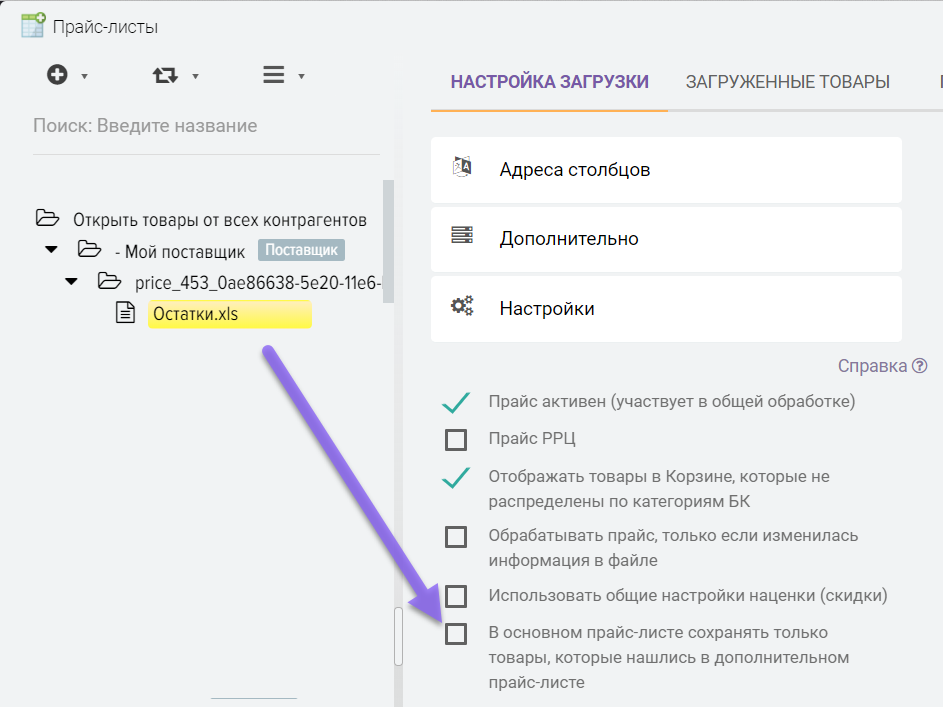The width and height of the screenshot is (943, 707).
Task: Enable the Прайс РРЦ checkbox
Action: [x=456, y=439]
